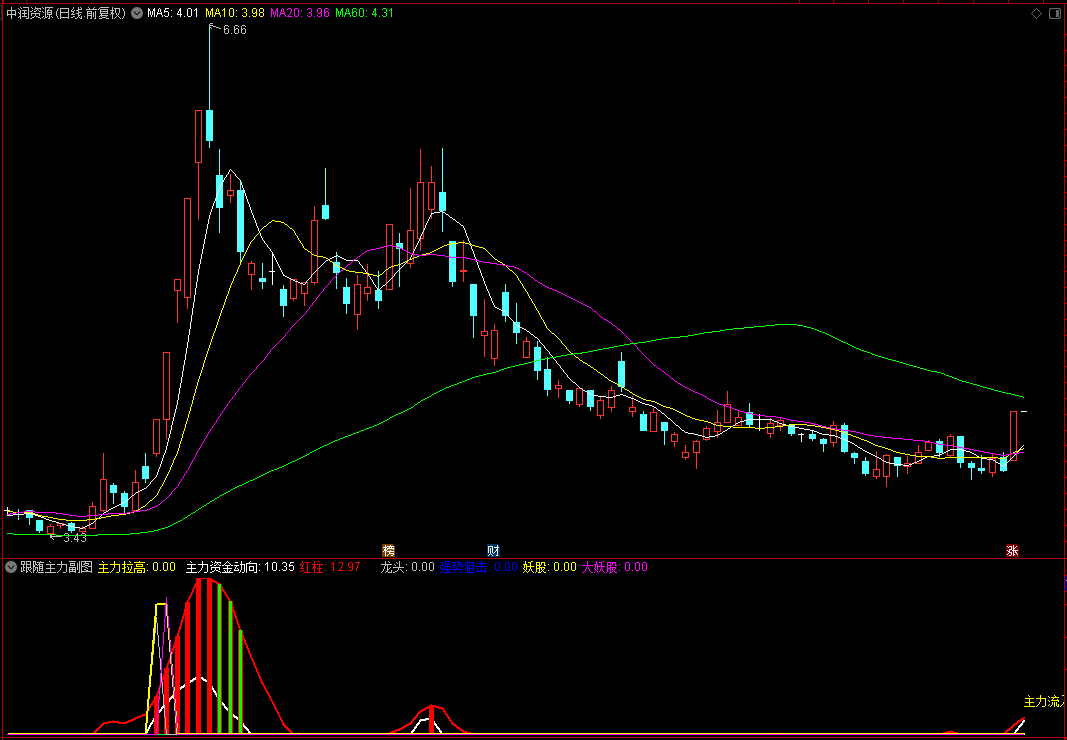Select the latest tall red candlestick at far right
The width and height of the screenshot is (1067, 740).
pos(1013,436)
